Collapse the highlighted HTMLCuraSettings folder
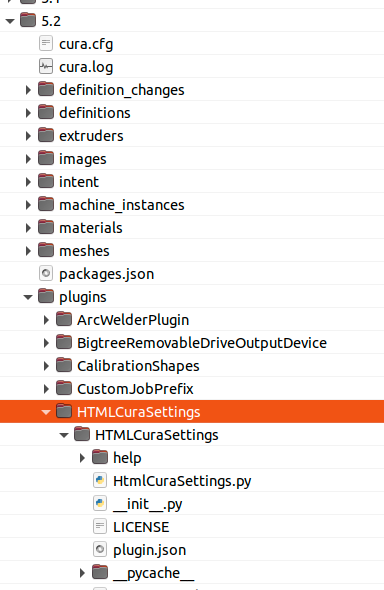Viewport: 384px width, 590px height. 46,412
